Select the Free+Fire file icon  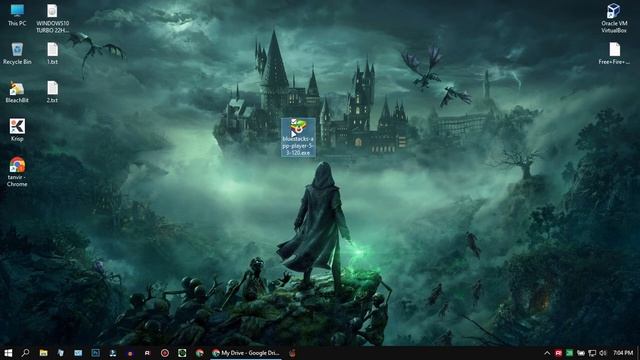(614, 53)
